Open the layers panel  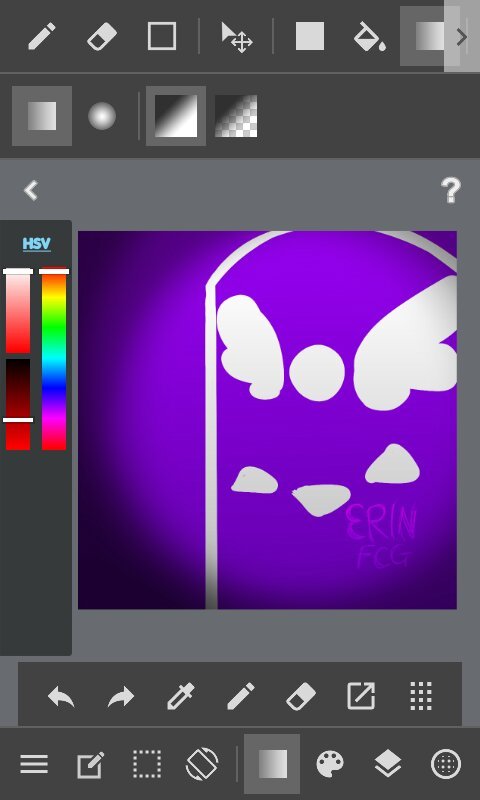pyautogui.click(x=388, y=764)
